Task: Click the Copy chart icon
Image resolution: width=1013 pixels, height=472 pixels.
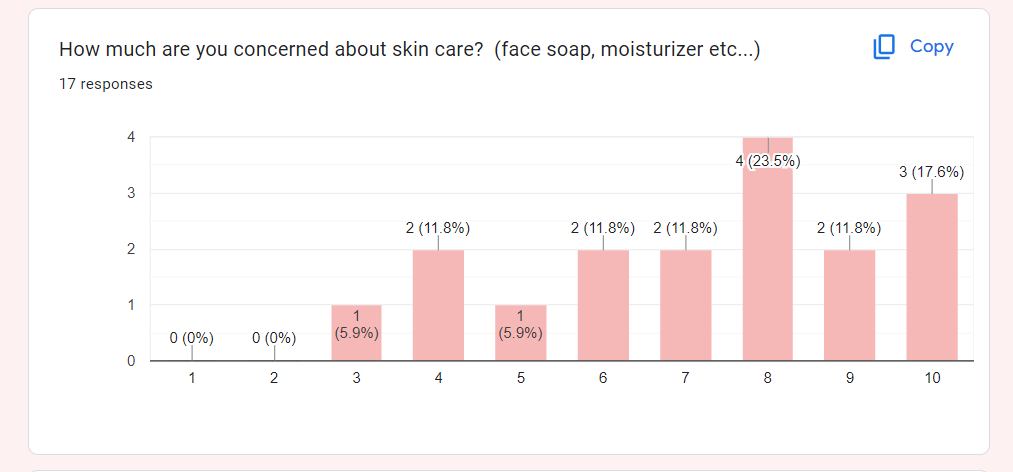Action: click(884, 47)
